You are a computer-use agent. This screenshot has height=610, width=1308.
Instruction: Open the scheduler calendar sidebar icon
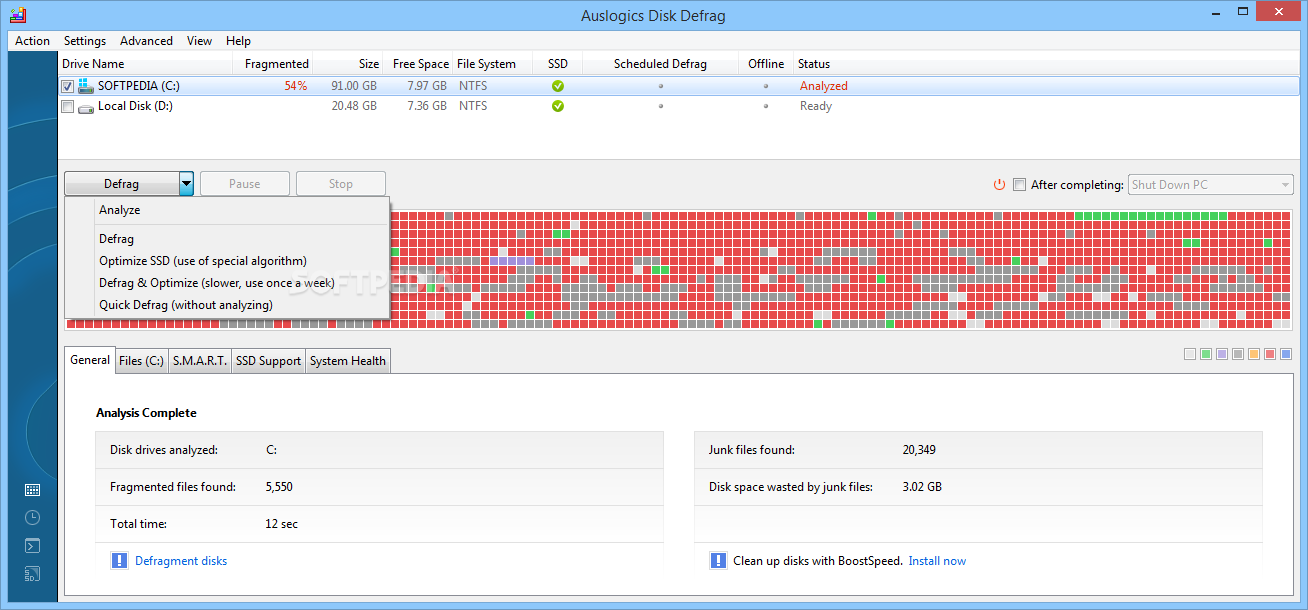point(32,490)
